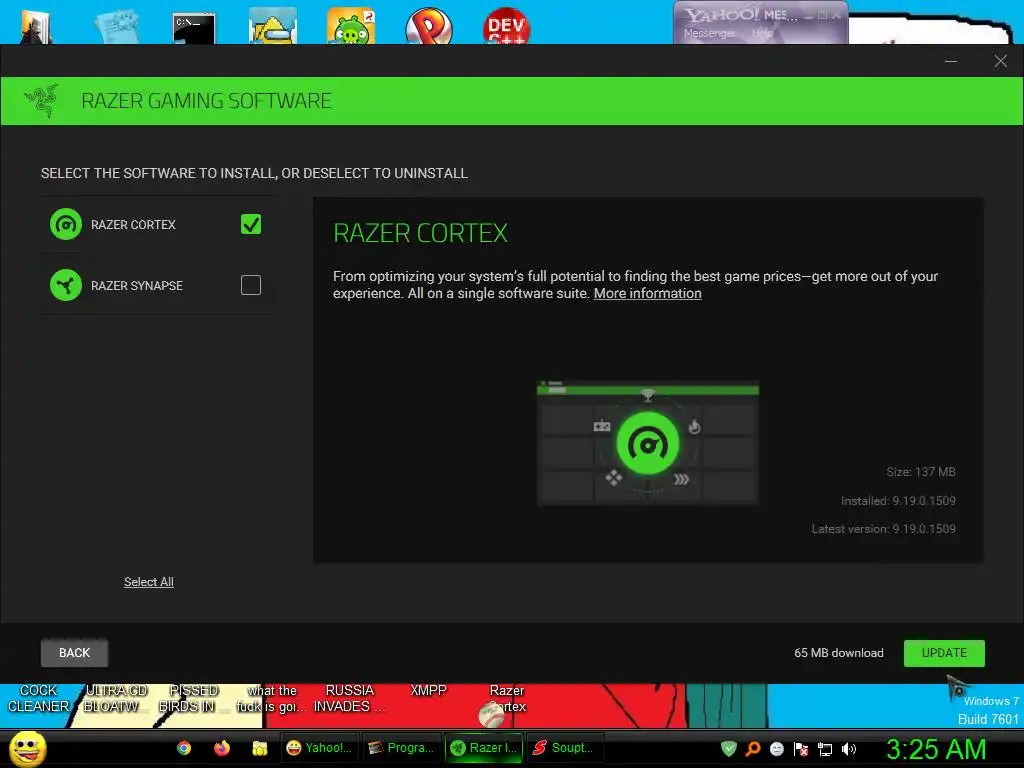Switch to Soupt... taskbar window
Viewport: 1024px width, 768px height.
pyautogui.click(x=565, y=748)
